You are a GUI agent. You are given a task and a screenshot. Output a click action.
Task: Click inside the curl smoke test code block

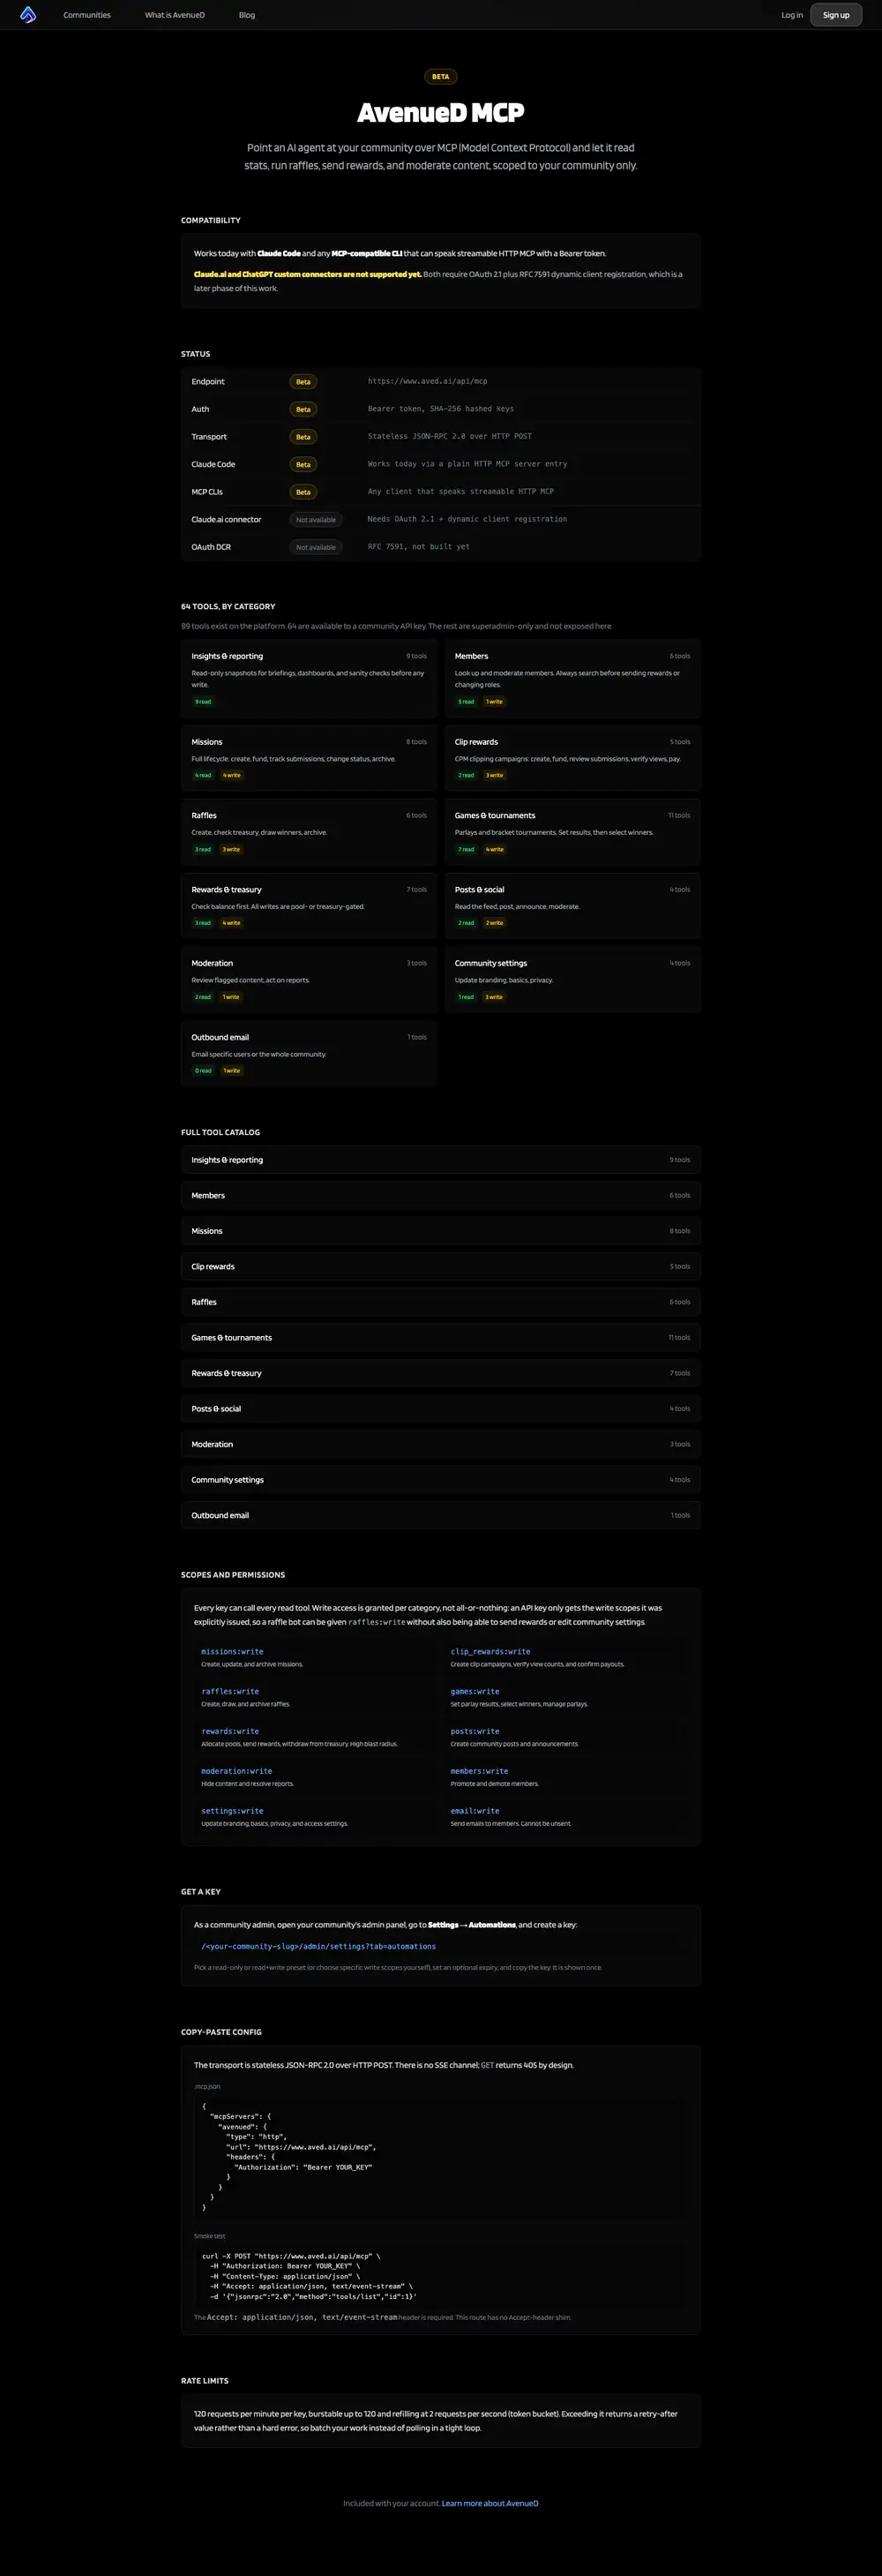coord(441,2276)
